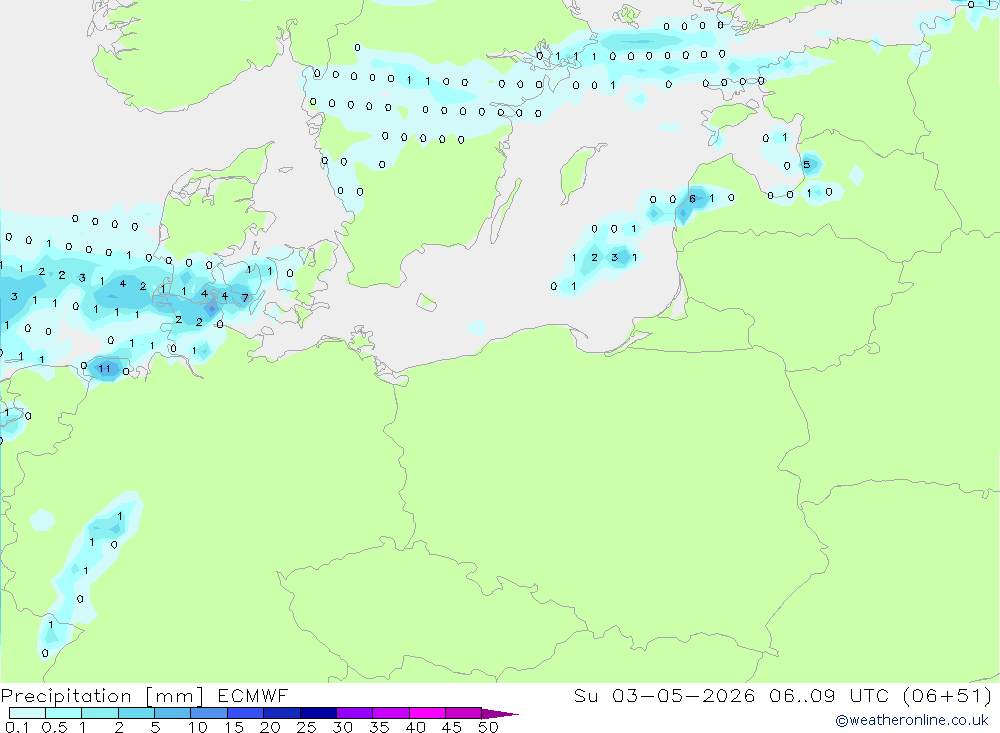The width and height of the screenshot is (1000, 733).
Task: Pick the 5–10 mm blue legend swatch
Action: click(173, 713)
